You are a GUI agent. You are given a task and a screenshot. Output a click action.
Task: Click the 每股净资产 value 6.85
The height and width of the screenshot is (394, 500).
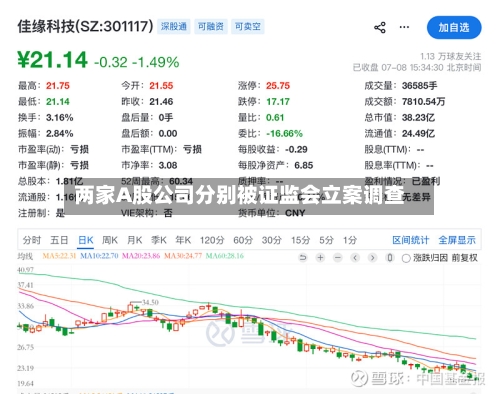(304, 165)
